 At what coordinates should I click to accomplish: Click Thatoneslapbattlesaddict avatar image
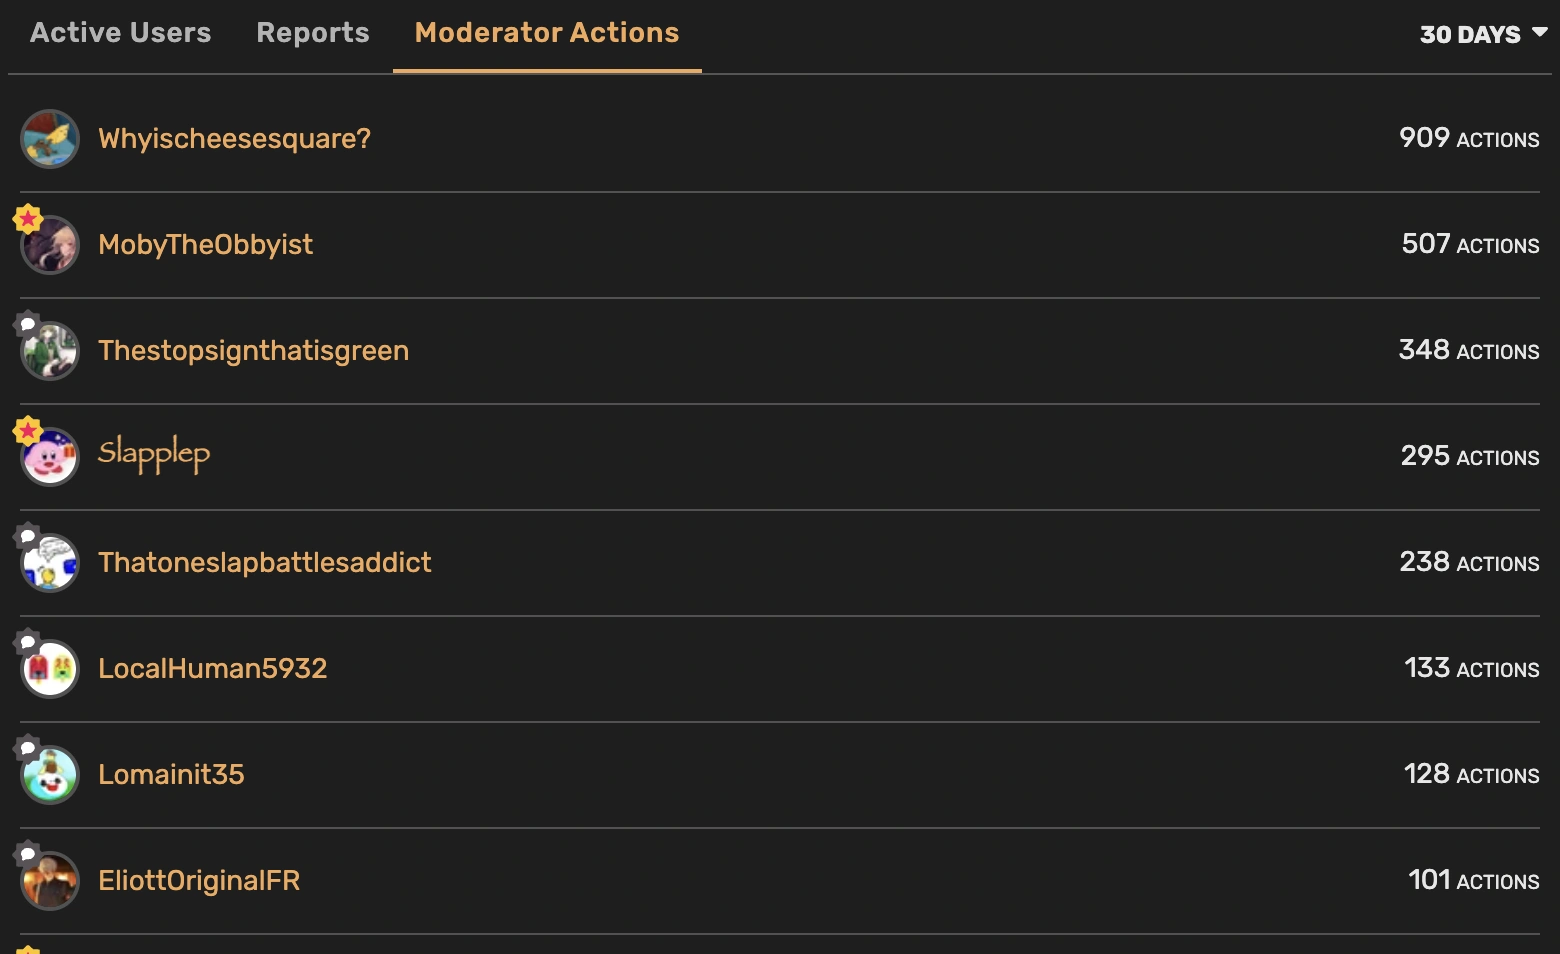(50, 563)
